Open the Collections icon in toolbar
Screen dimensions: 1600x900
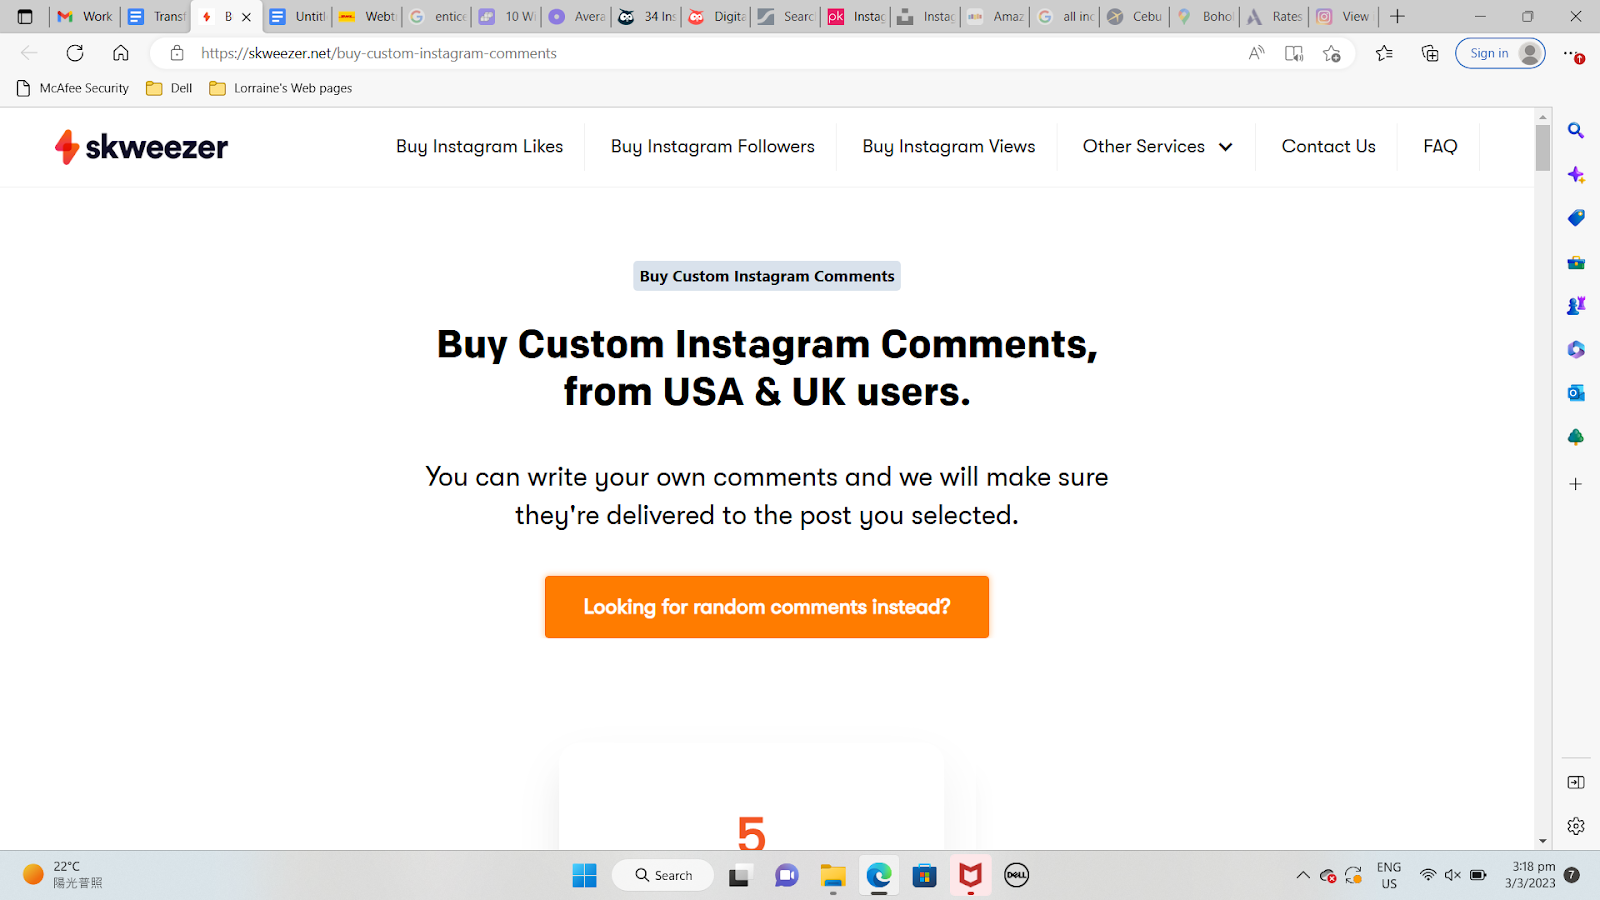coord(1430,53)
